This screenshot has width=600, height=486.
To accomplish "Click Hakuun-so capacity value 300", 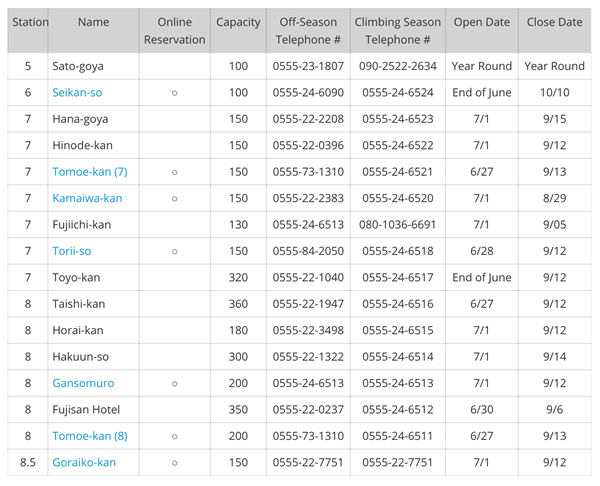I will tap(238, 356).
